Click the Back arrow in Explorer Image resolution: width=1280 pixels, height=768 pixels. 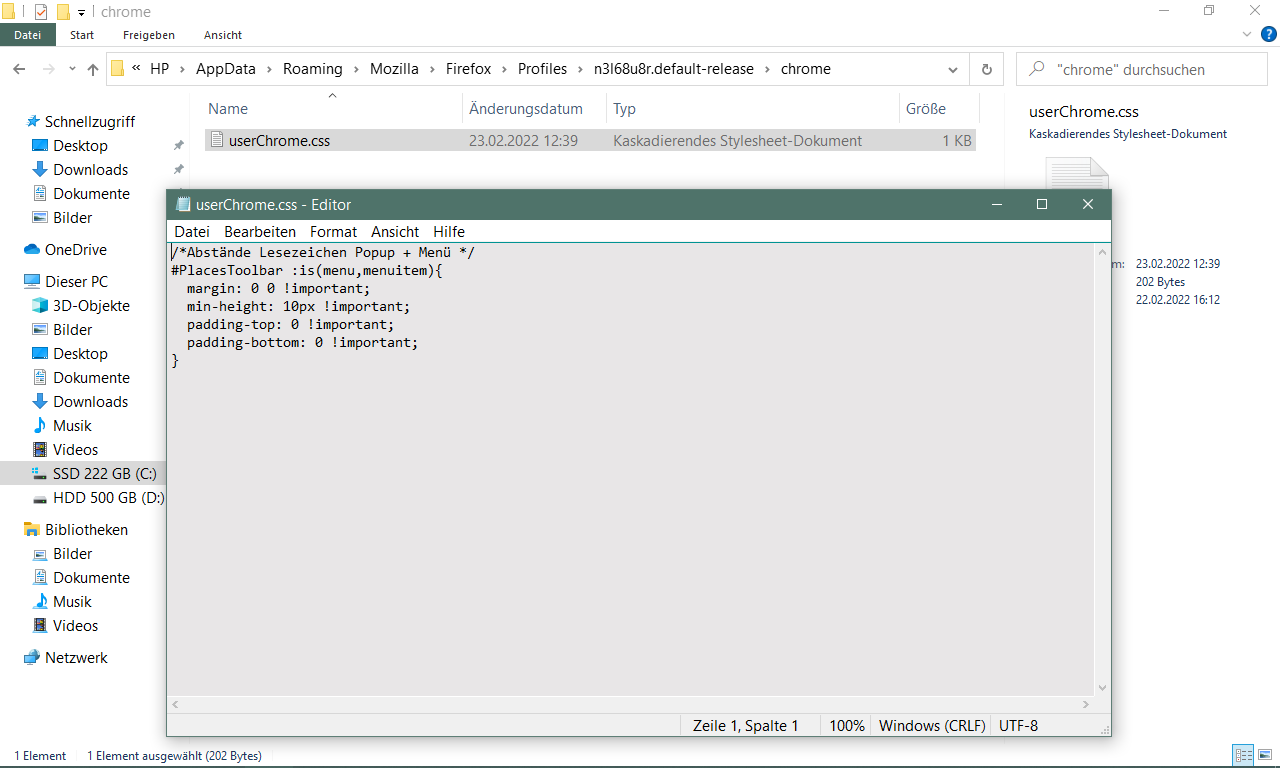pyautogui.click(x=20, y=69)
